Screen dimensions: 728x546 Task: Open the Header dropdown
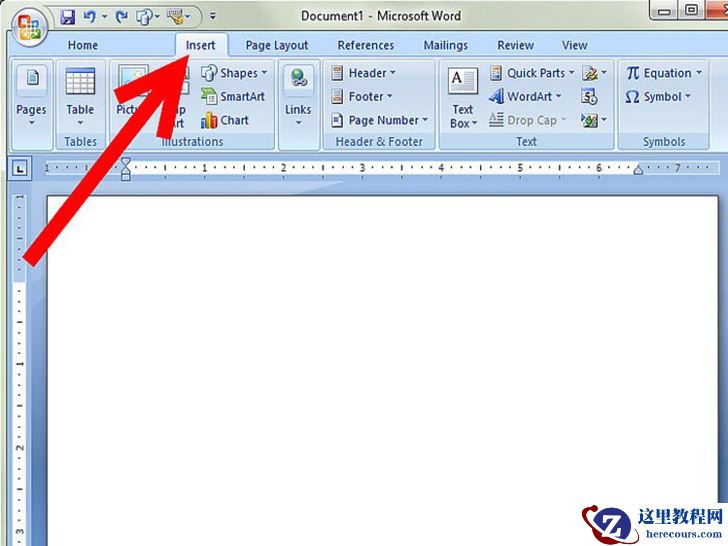363,73
